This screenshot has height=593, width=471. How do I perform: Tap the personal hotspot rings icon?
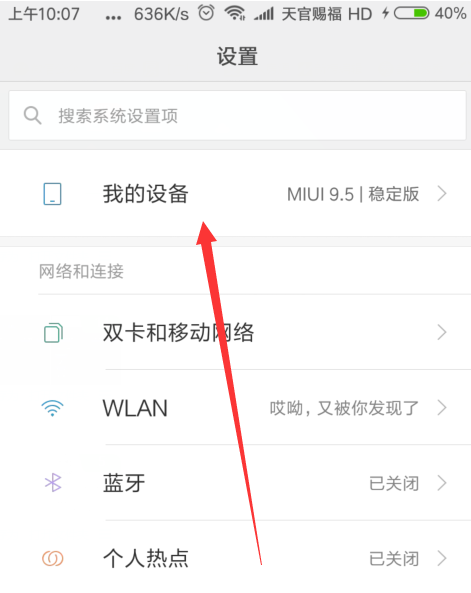[x=53, y=558]
